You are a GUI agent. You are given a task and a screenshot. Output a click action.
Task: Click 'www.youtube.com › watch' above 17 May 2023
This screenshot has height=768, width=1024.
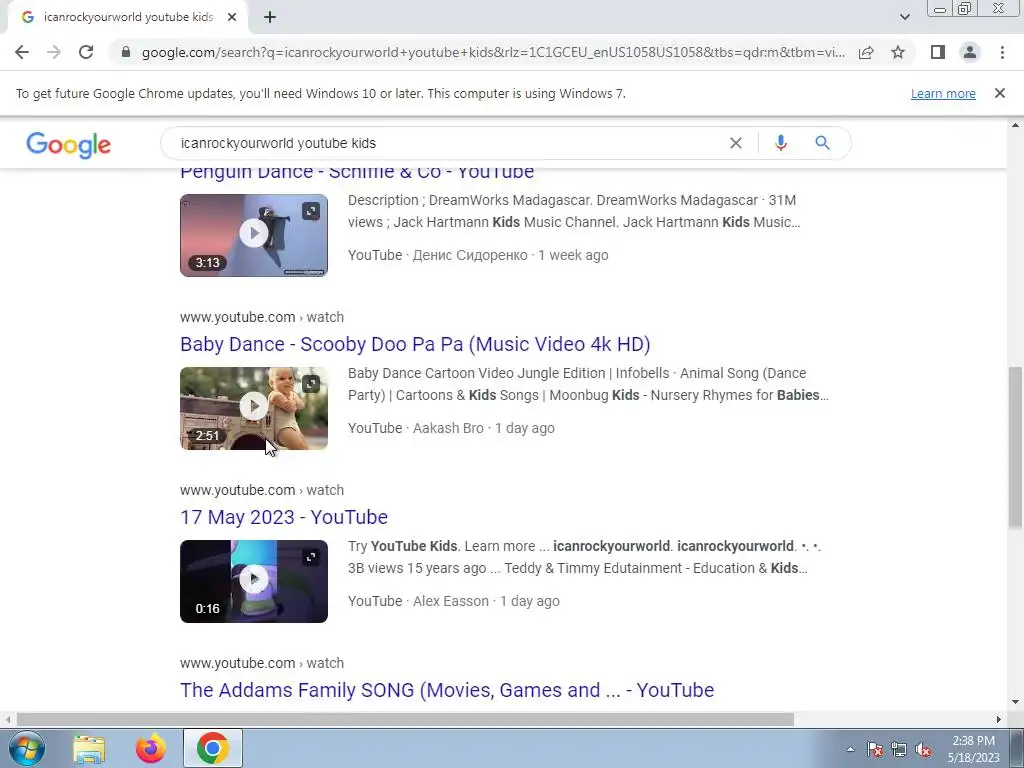(x=262, y=490)
